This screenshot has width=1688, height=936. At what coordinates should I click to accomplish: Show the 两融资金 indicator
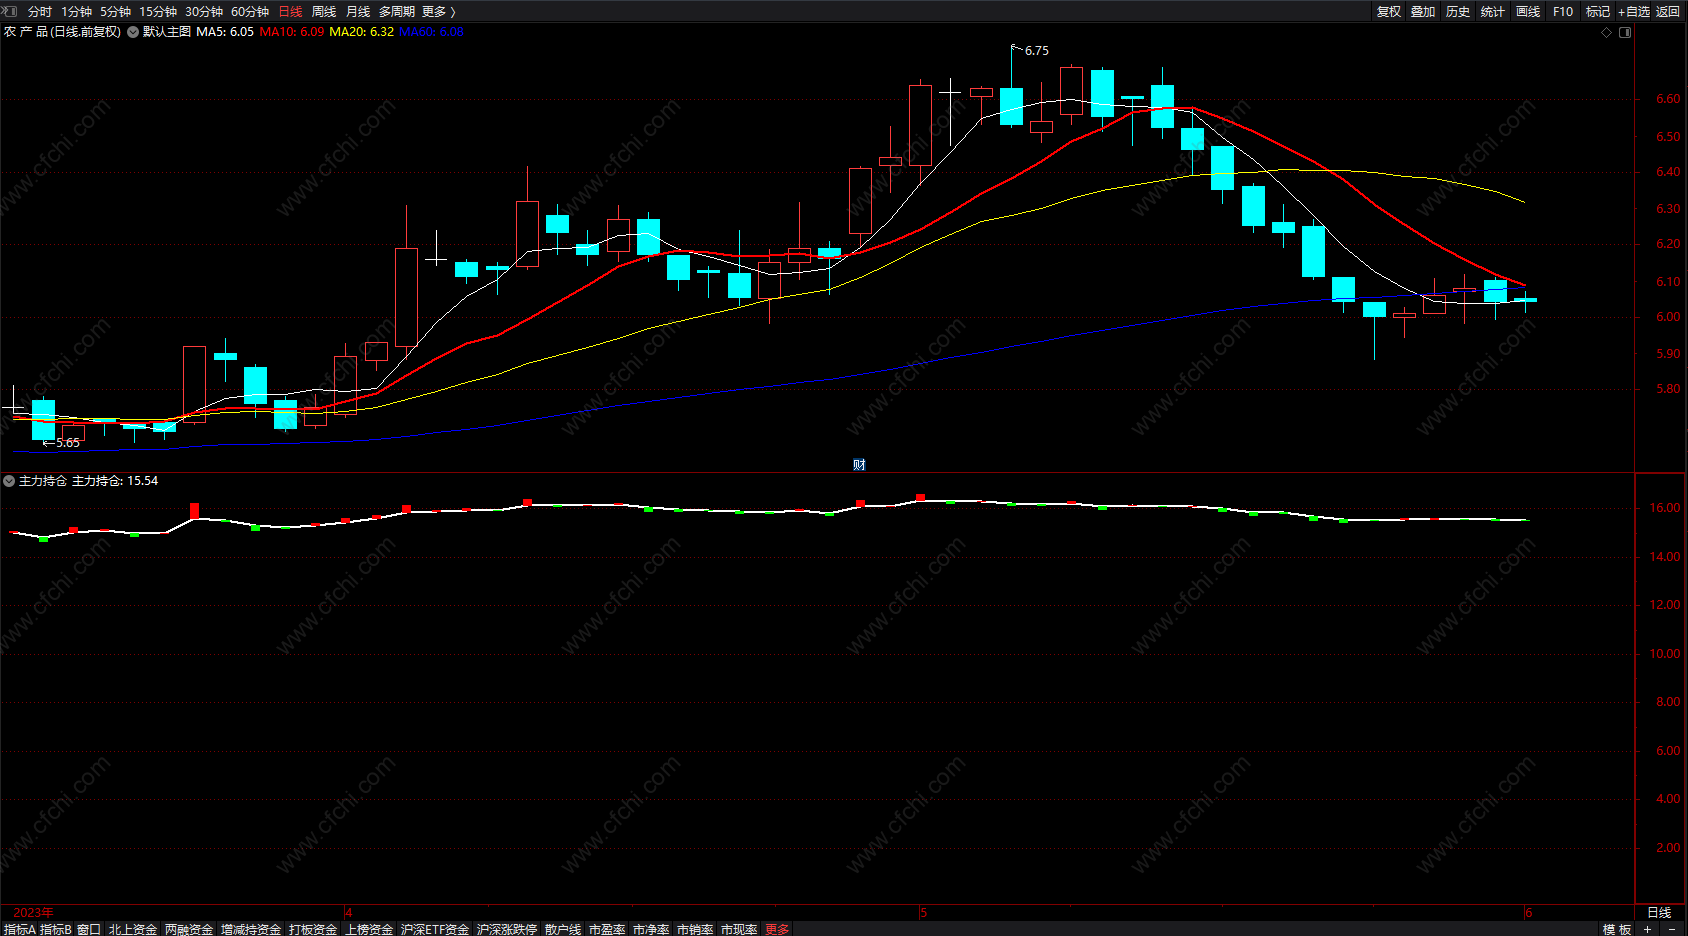[x=189, y=929]
